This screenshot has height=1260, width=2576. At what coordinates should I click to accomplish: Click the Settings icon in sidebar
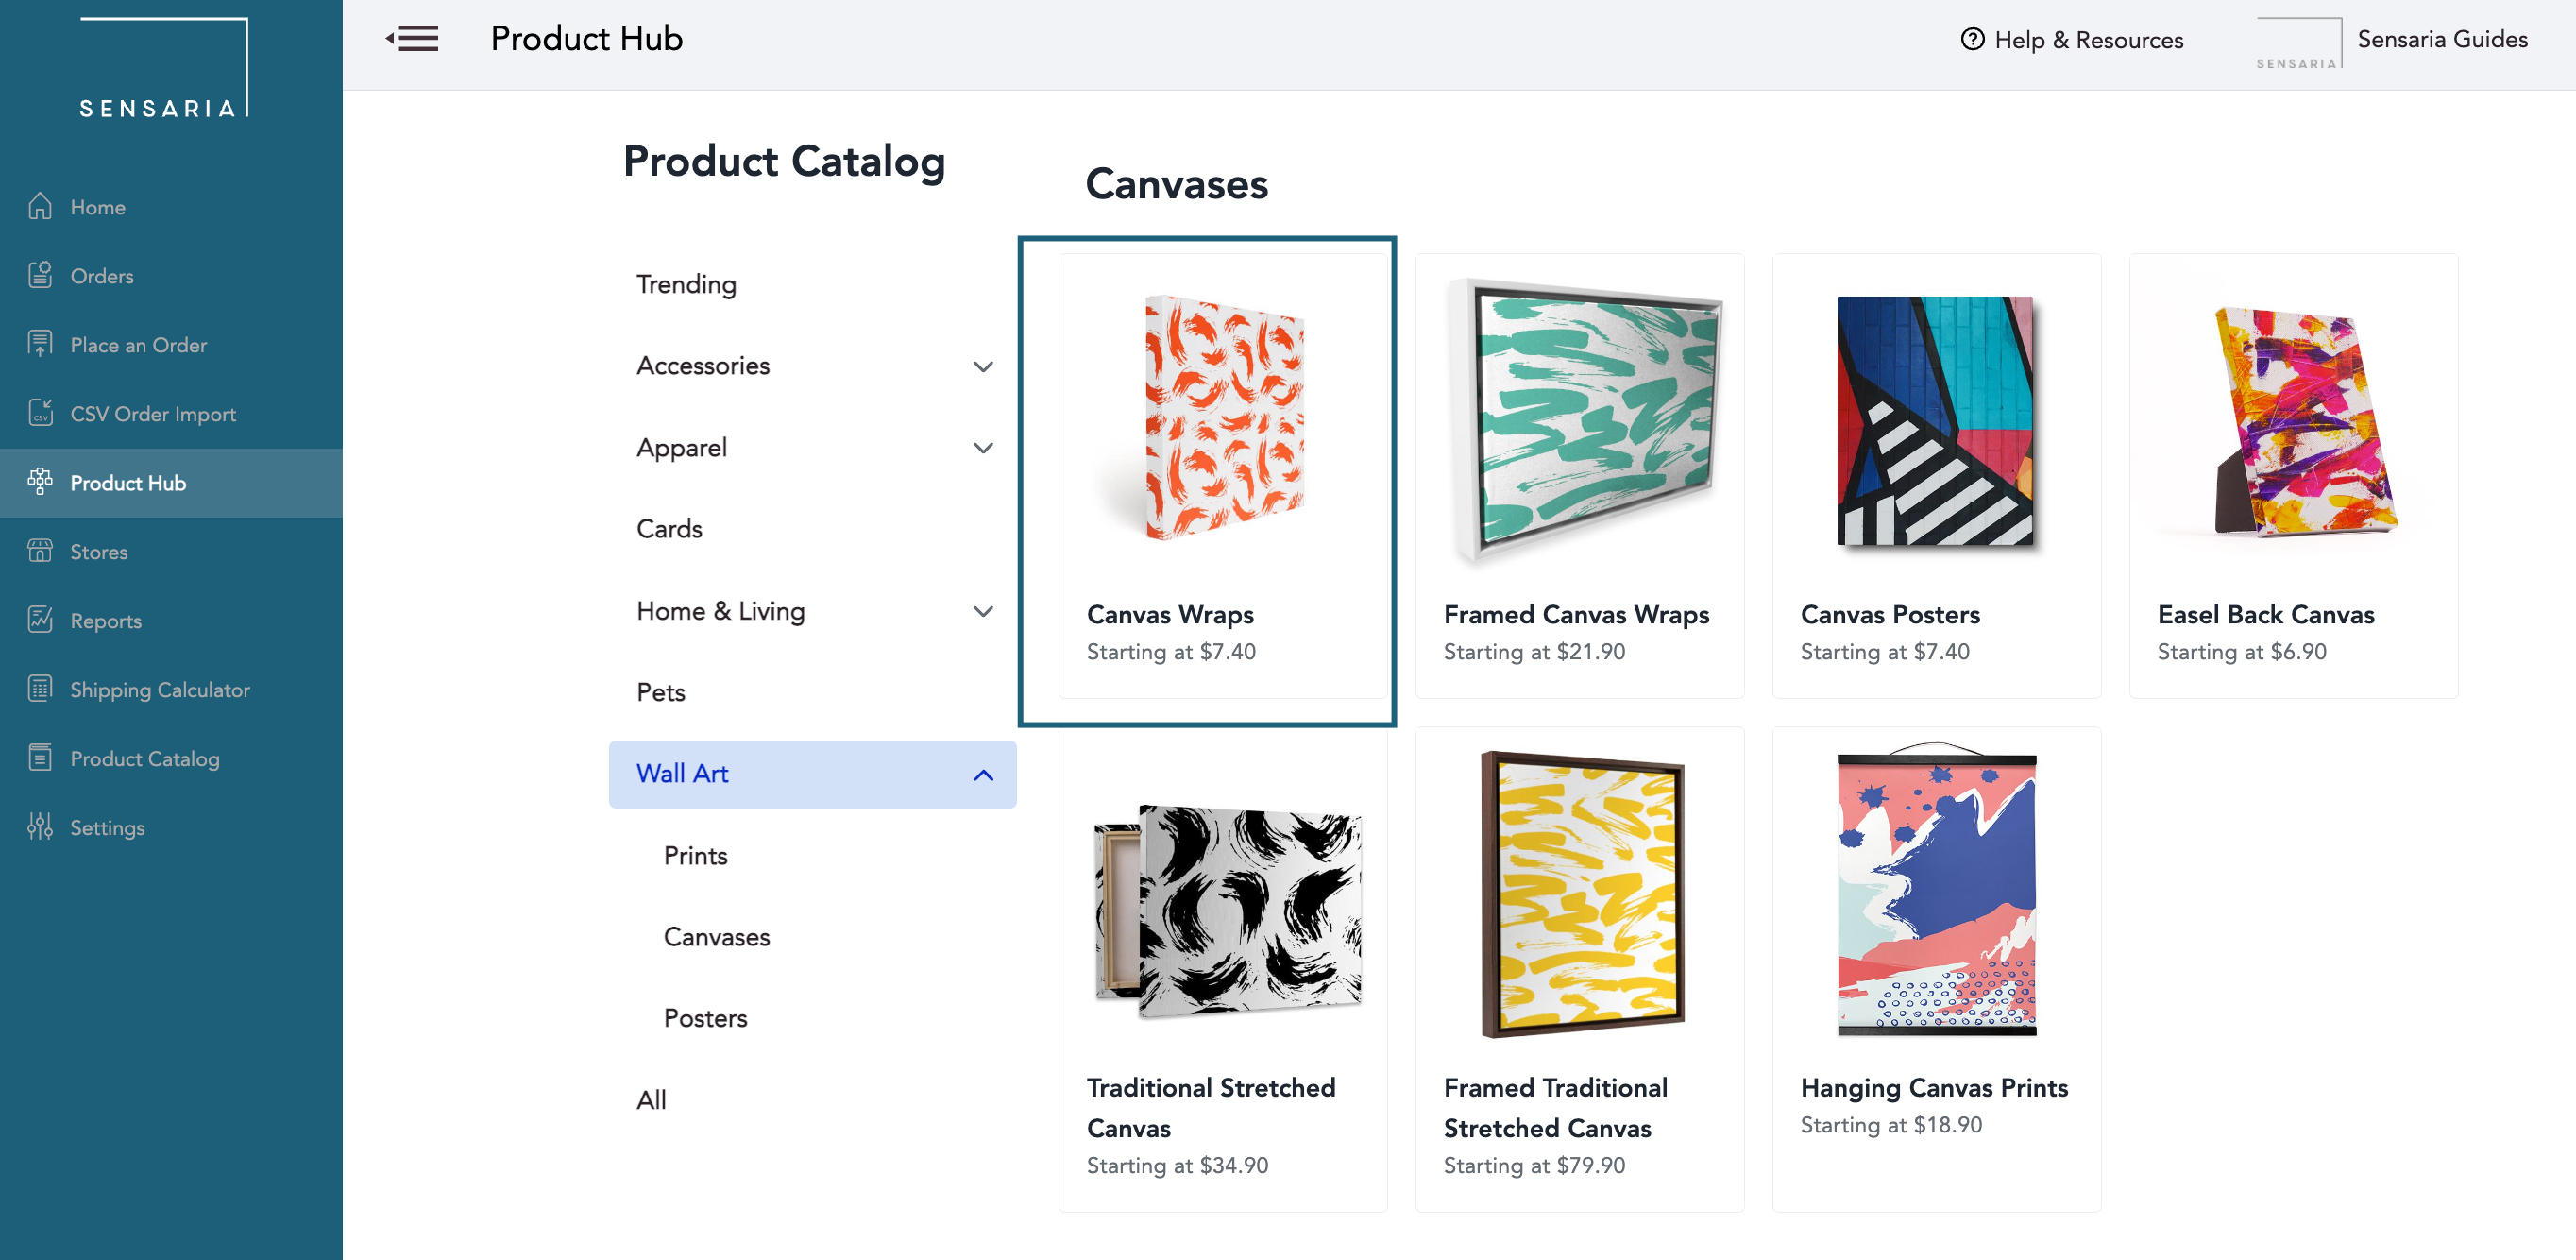click(40, 826)
